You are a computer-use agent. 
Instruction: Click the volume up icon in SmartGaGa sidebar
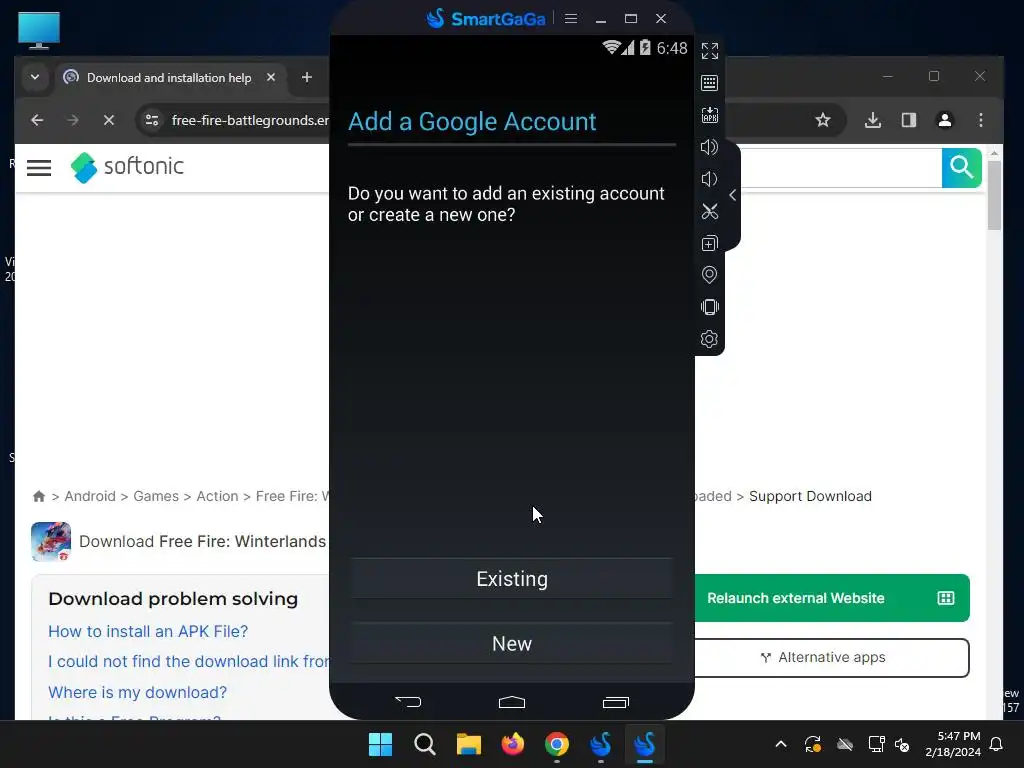709,147
